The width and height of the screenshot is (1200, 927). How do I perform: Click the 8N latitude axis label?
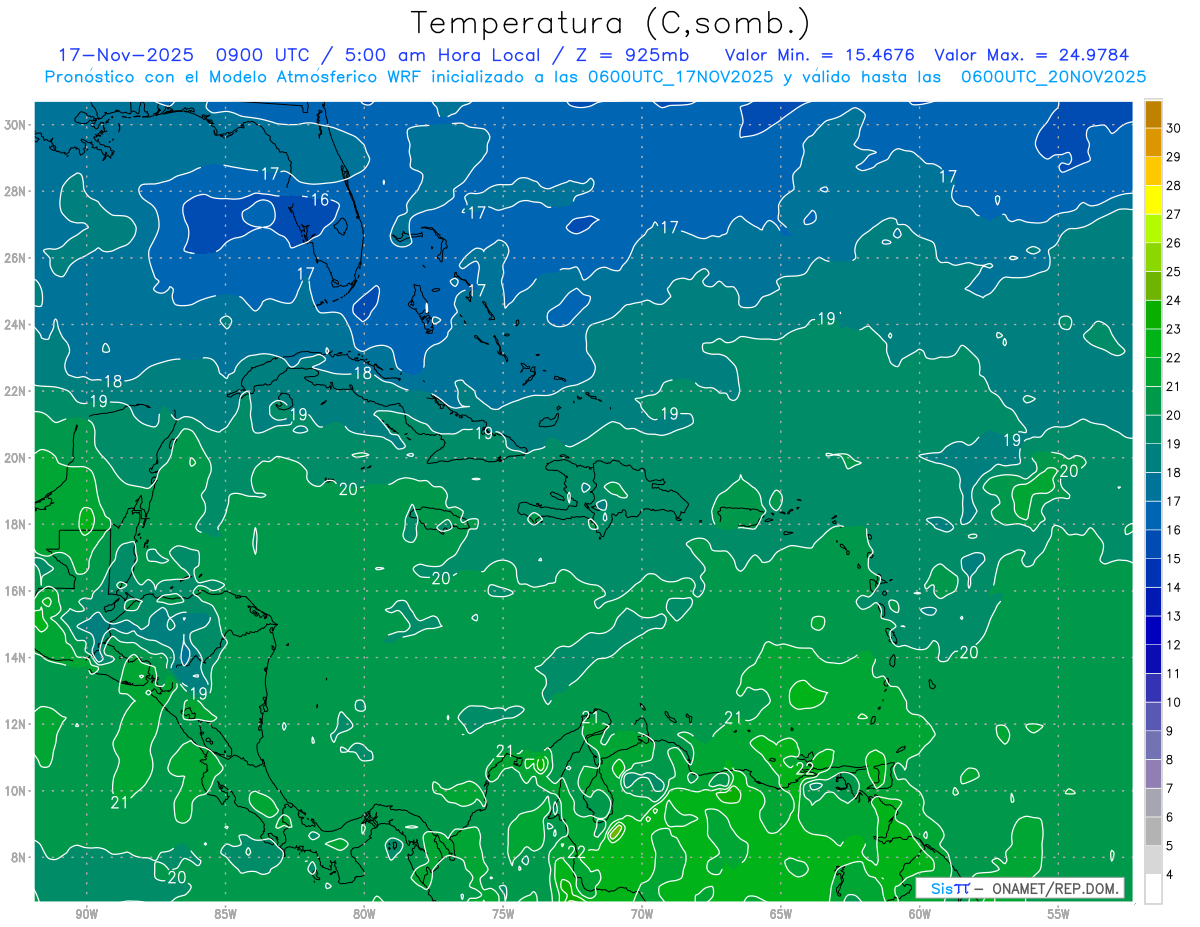[x=20, y=858]
